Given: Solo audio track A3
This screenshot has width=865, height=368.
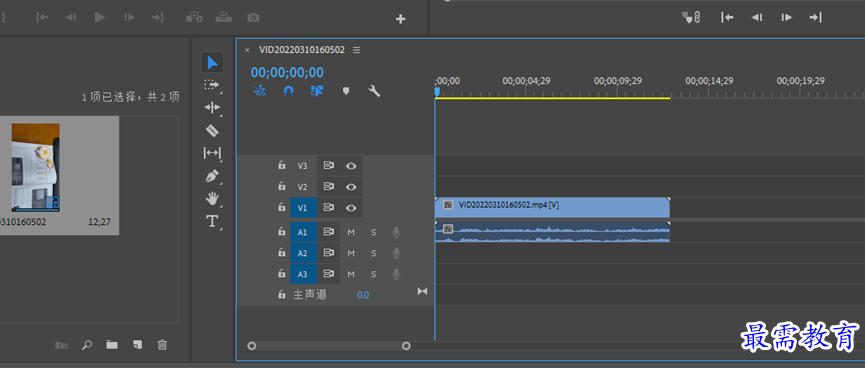Looking at the screenshot, I should (373, 274).
